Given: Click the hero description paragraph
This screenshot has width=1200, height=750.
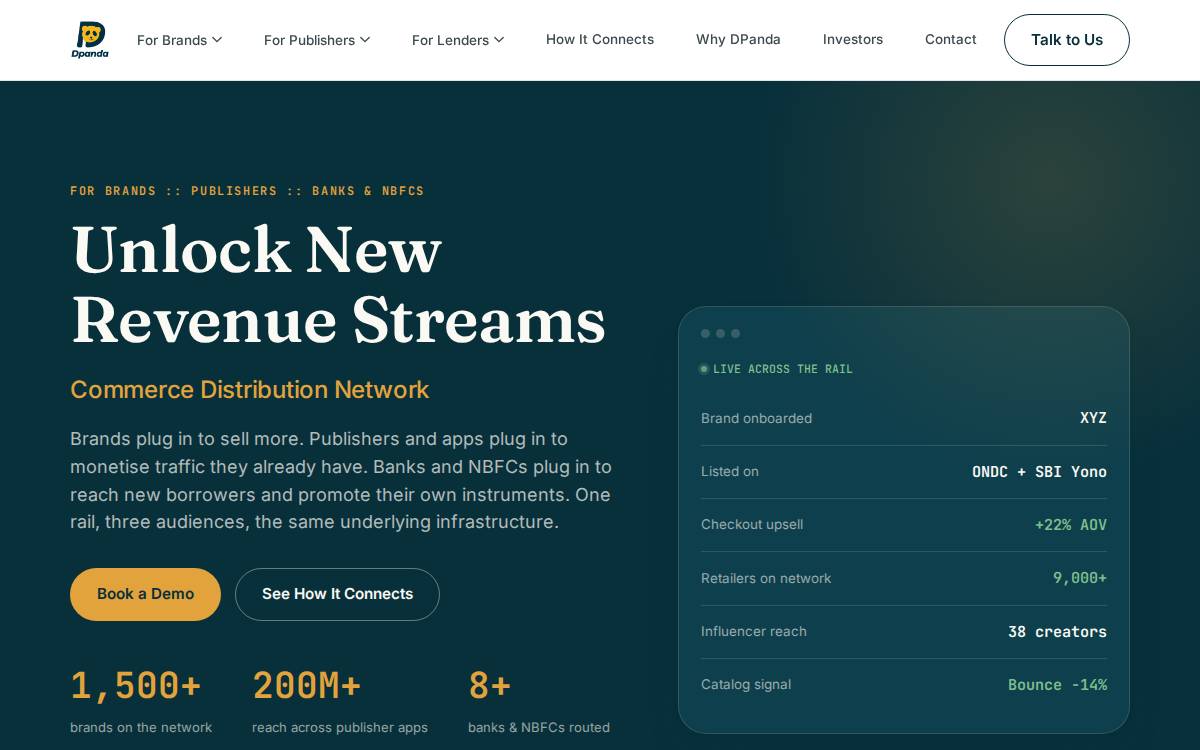Looking at the screenshot, I should (x=341, y=480).
